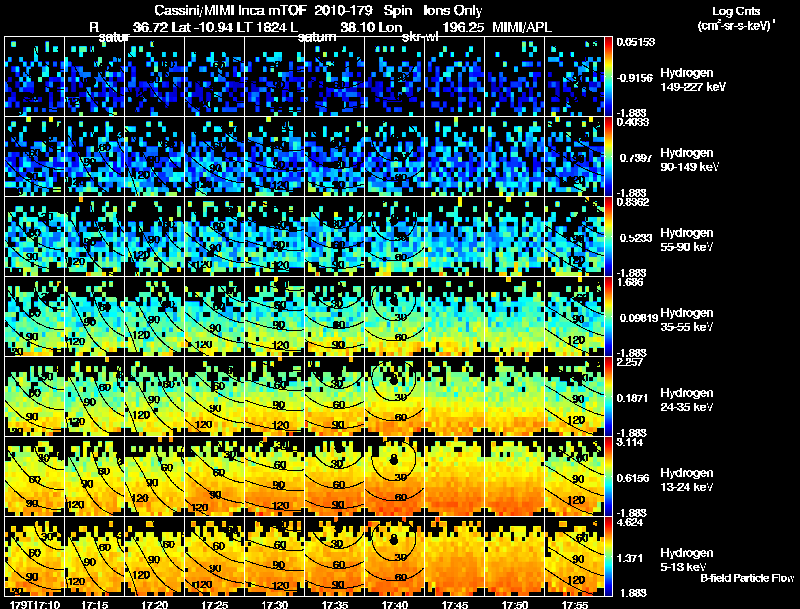Click the '17:25' time axis label
The height and width of the screenshot is (609, 800).
pyautogui.click(x=215, y=604)
